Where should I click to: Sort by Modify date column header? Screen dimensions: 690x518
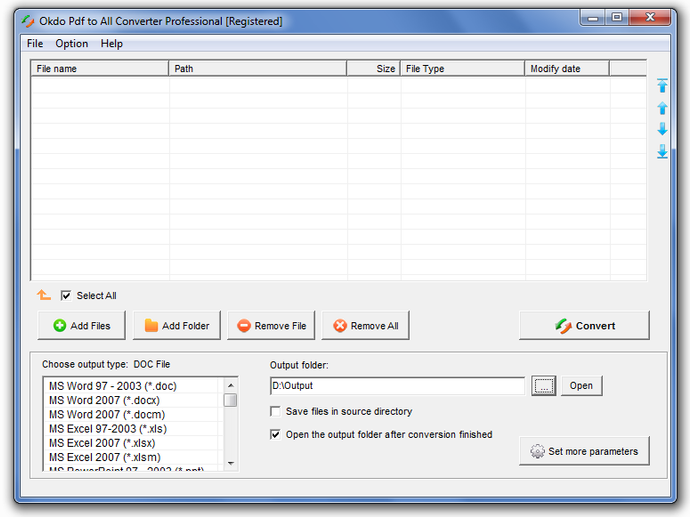coord(567,69)
